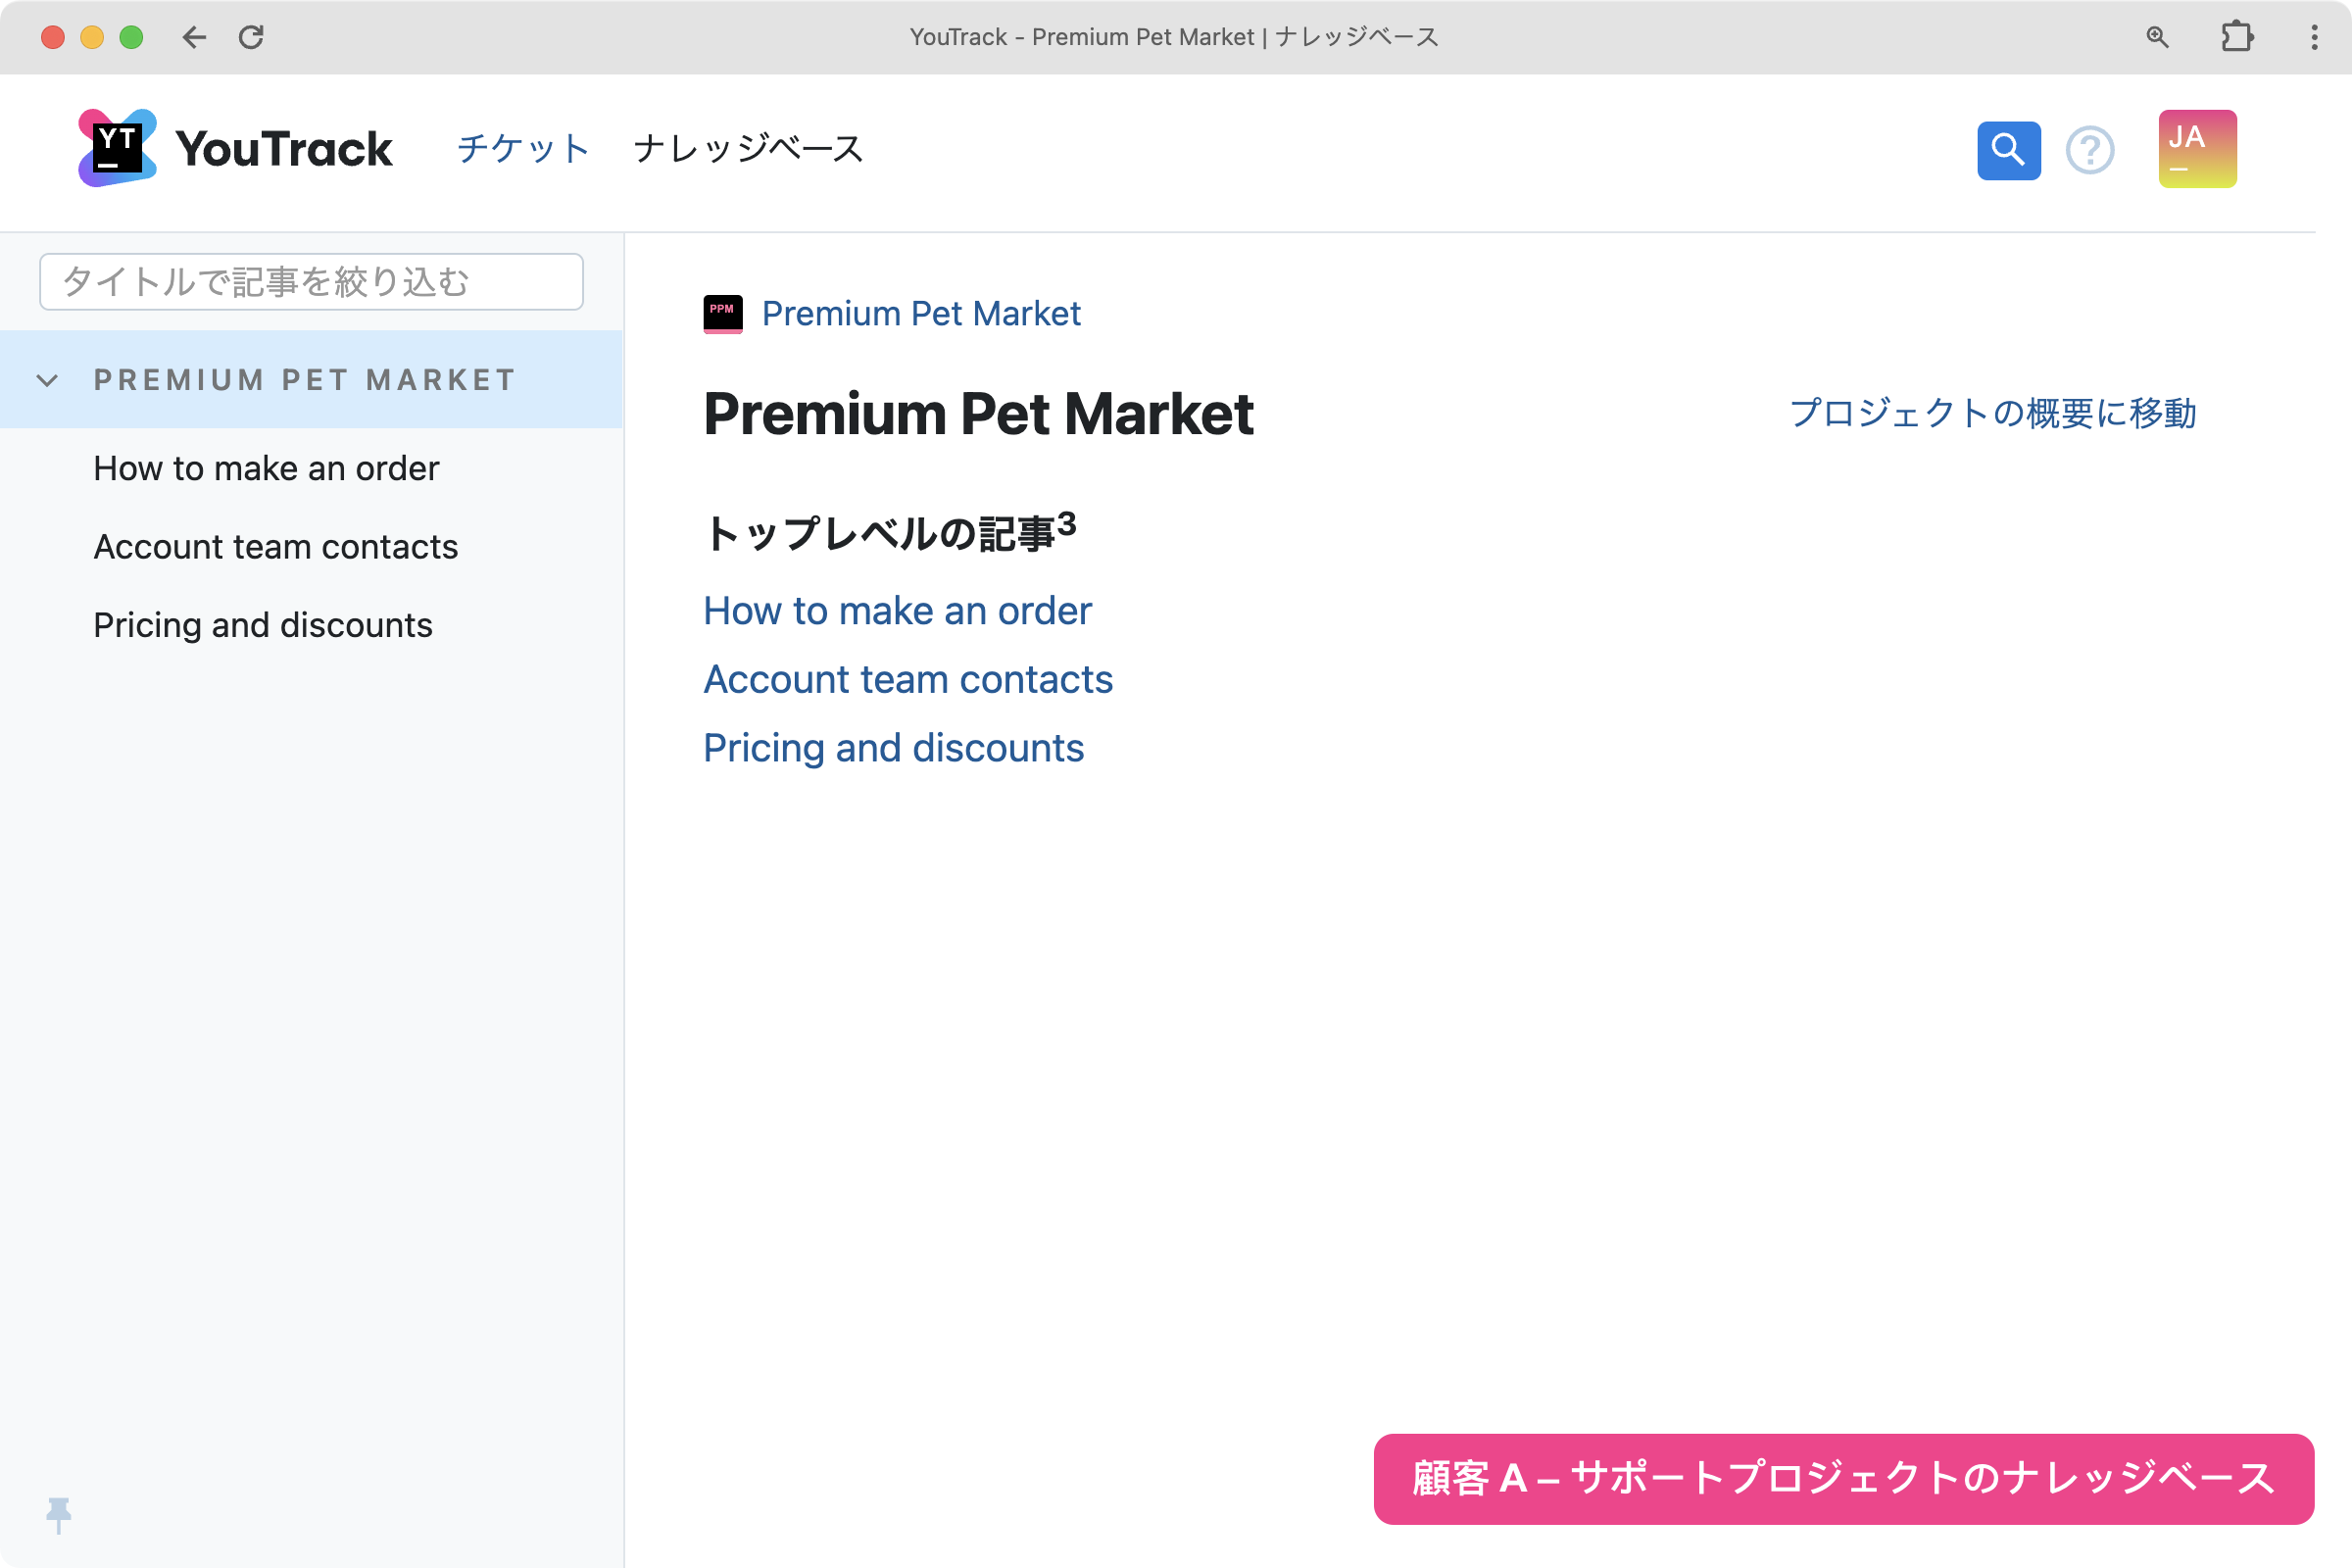Focus the article title filter field

311,282
